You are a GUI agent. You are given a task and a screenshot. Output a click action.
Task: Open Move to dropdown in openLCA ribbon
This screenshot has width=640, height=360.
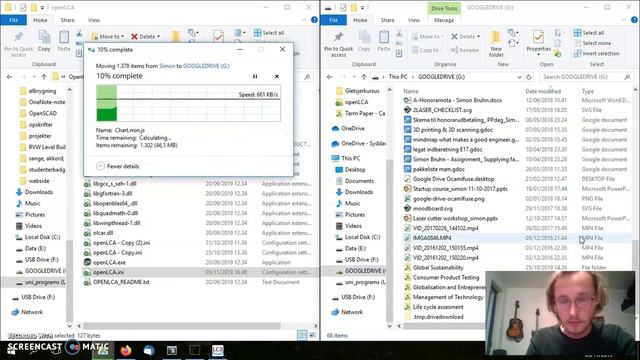108,36
